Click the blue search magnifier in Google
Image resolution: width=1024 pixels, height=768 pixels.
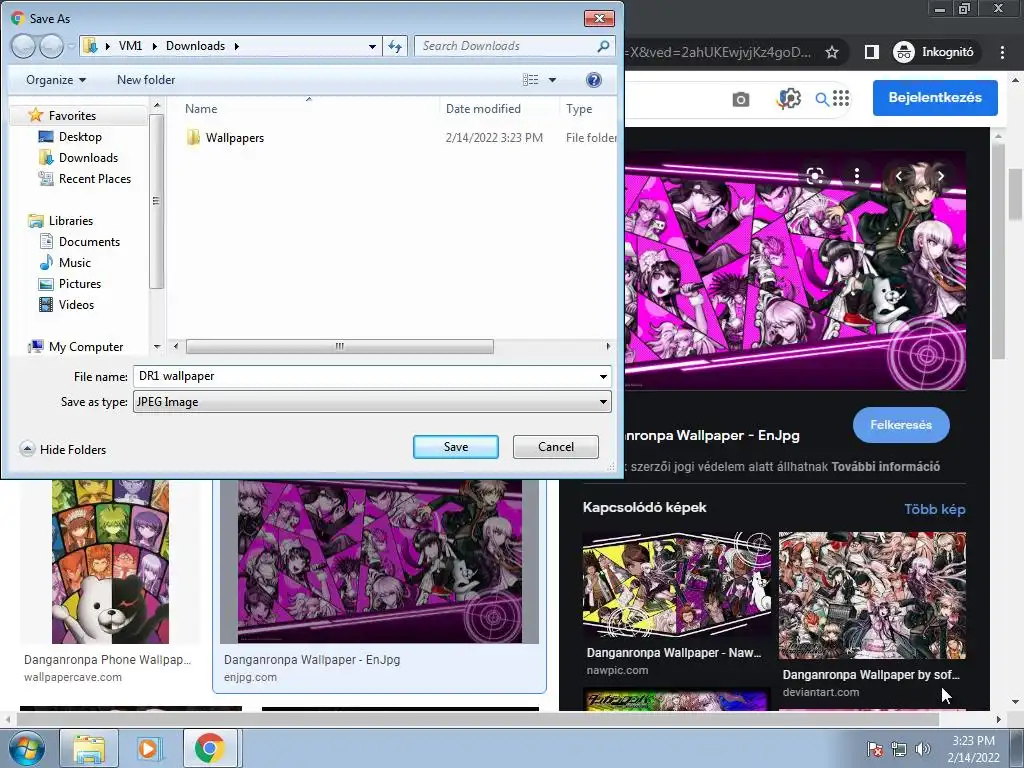822,99
